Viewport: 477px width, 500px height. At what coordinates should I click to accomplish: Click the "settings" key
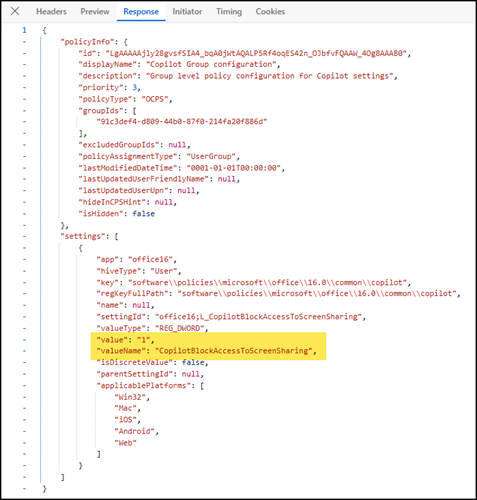[82, 236]
